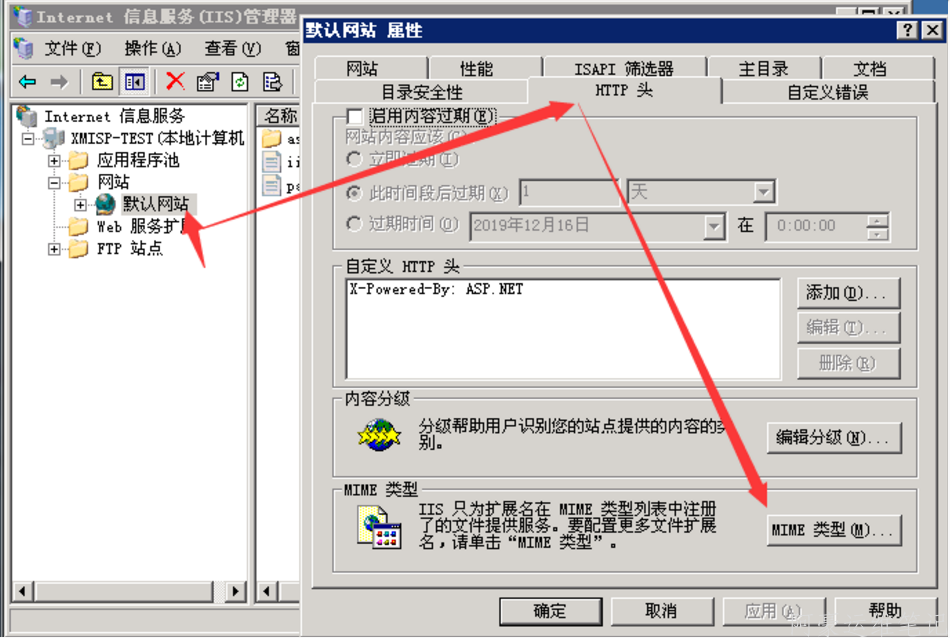The height and width of the screenshot is (638, 950).
Task: Click the red X delete icon
Action: click(x=175, y=81)
